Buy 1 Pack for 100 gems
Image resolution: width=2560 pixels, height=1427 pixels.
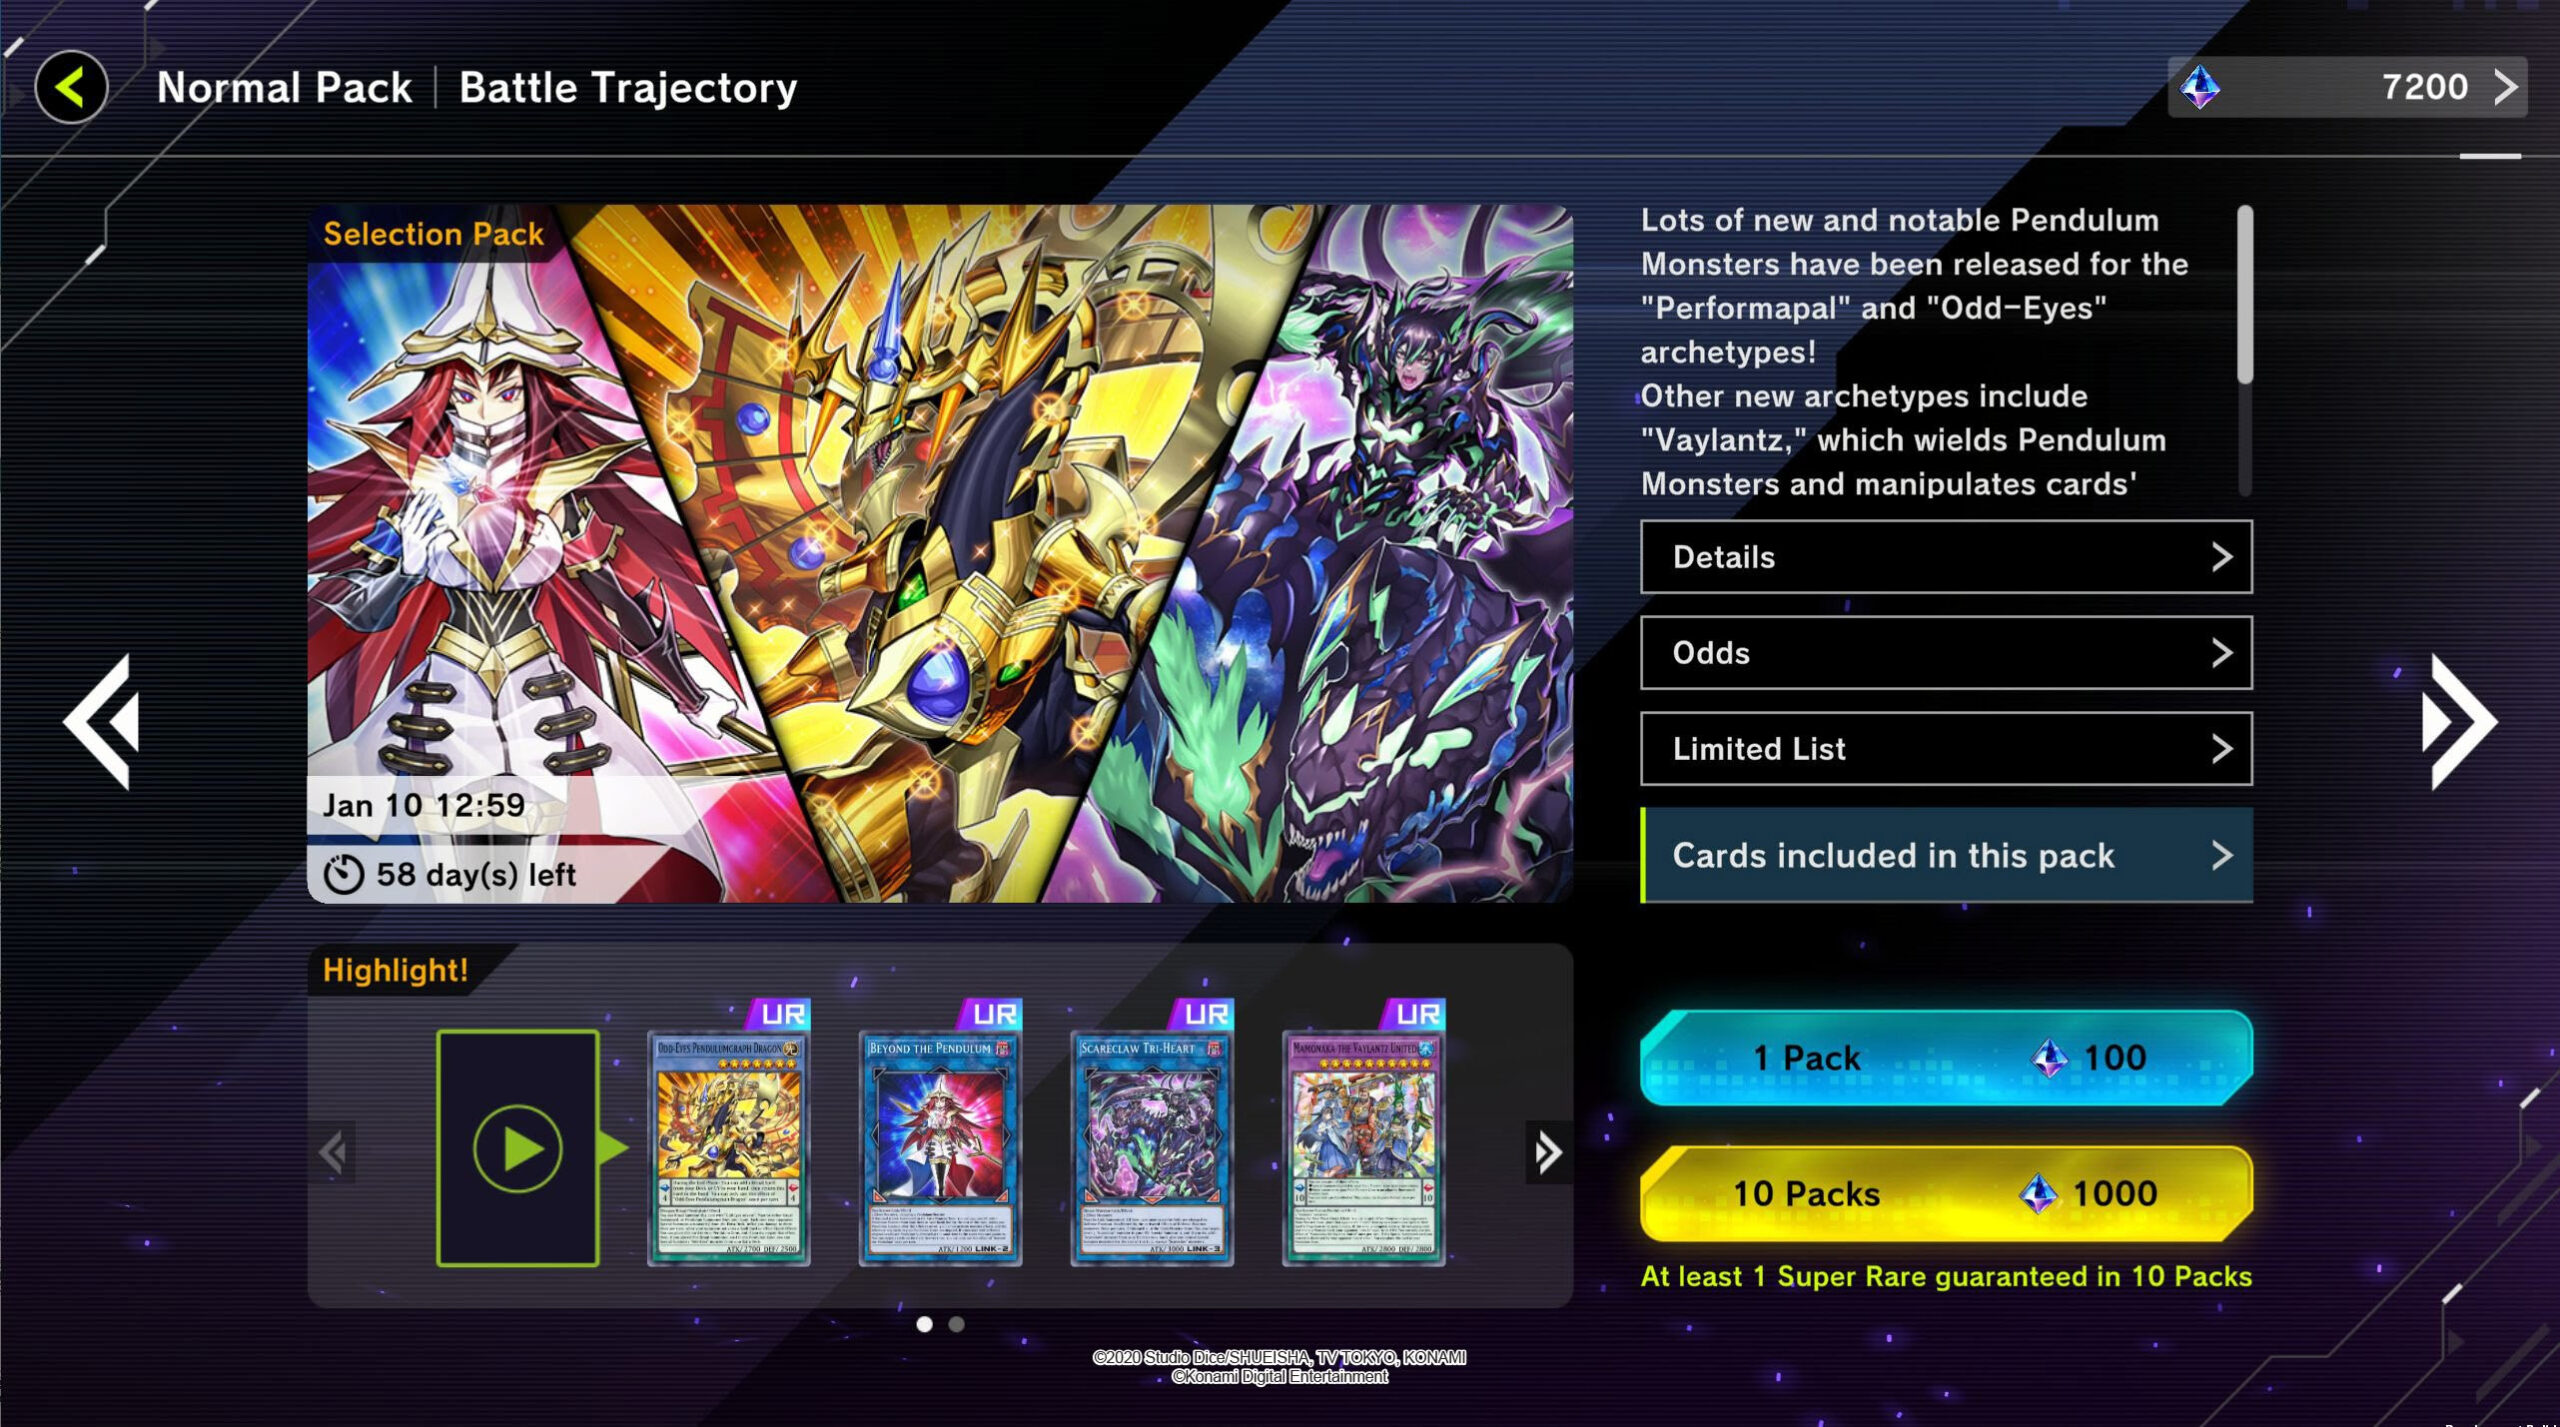click(x=1946, y=1058)
